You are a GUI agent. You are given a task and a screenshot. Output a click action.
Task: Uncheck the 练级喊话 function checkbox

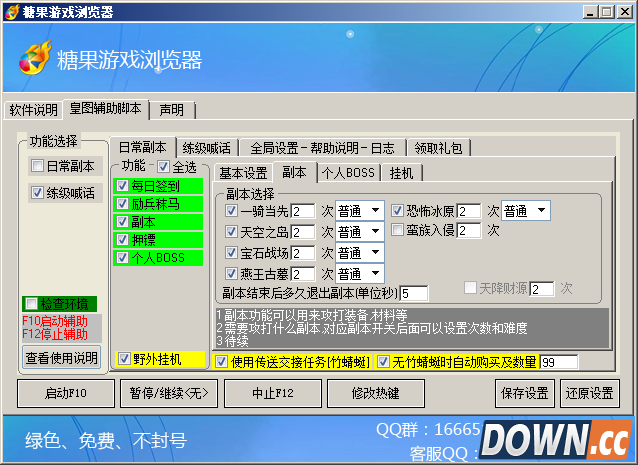click(x=37, y=192)
